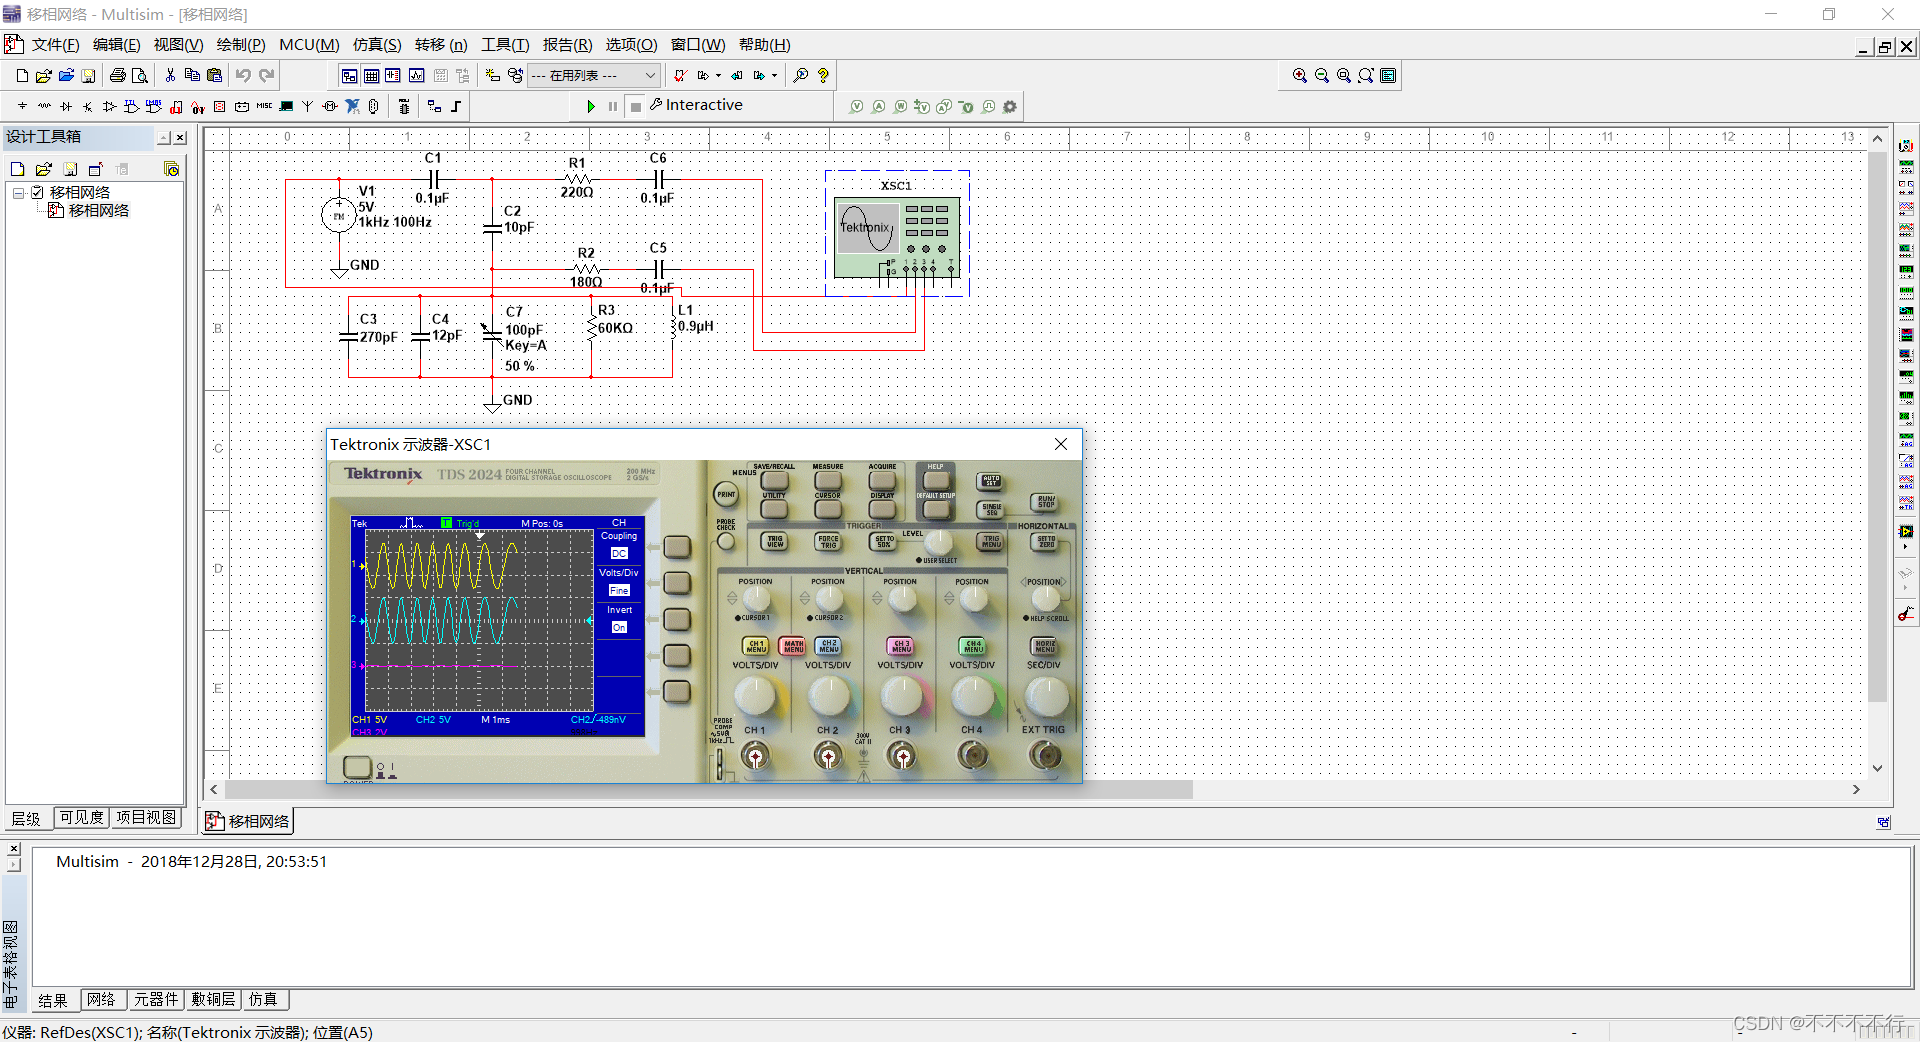The width and height of the screenshot is (1920, 1042).
Task: Paste from clipboard
Action: click(x=214, y=76)
